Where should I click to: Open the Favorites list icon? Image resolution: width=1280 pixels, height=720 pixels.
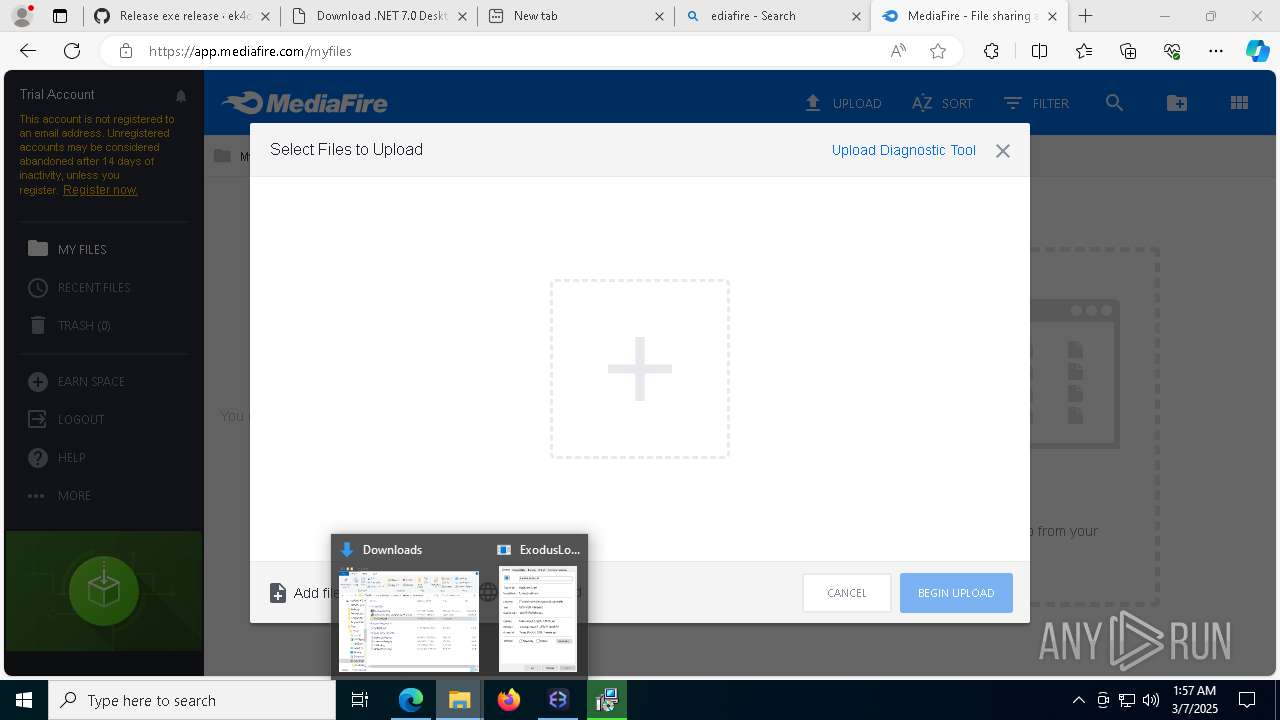coord(1084,51)
